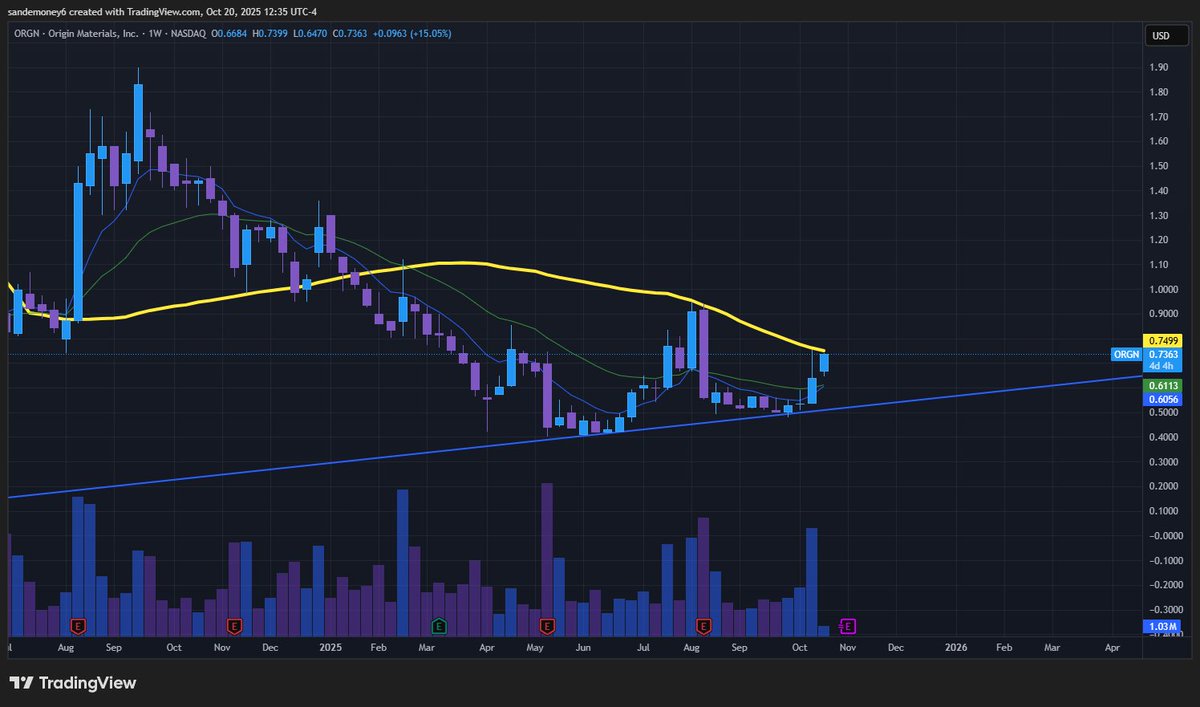This screenshot has width=1200, height=707.
Task: Click the red earnings icon below May 2025
Action: (548, 627)
